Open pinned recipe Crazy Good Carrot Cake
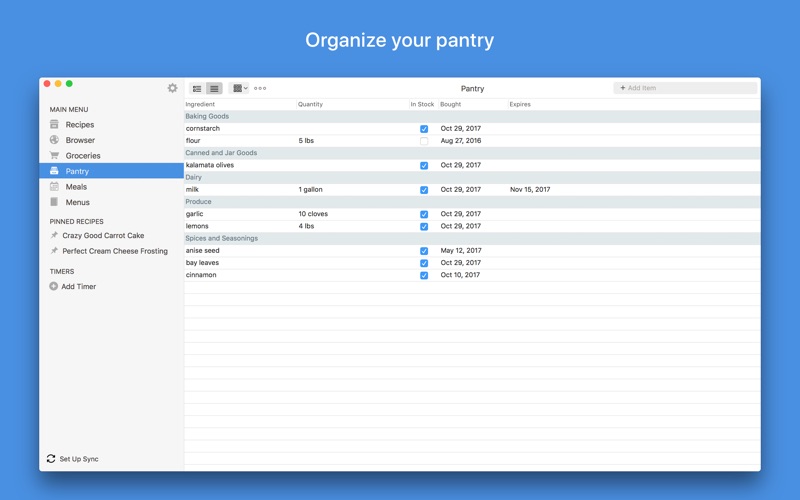Image resolution: width=800 pixels, height=500 pixels. pyautogui.click(x=103, y=236)
